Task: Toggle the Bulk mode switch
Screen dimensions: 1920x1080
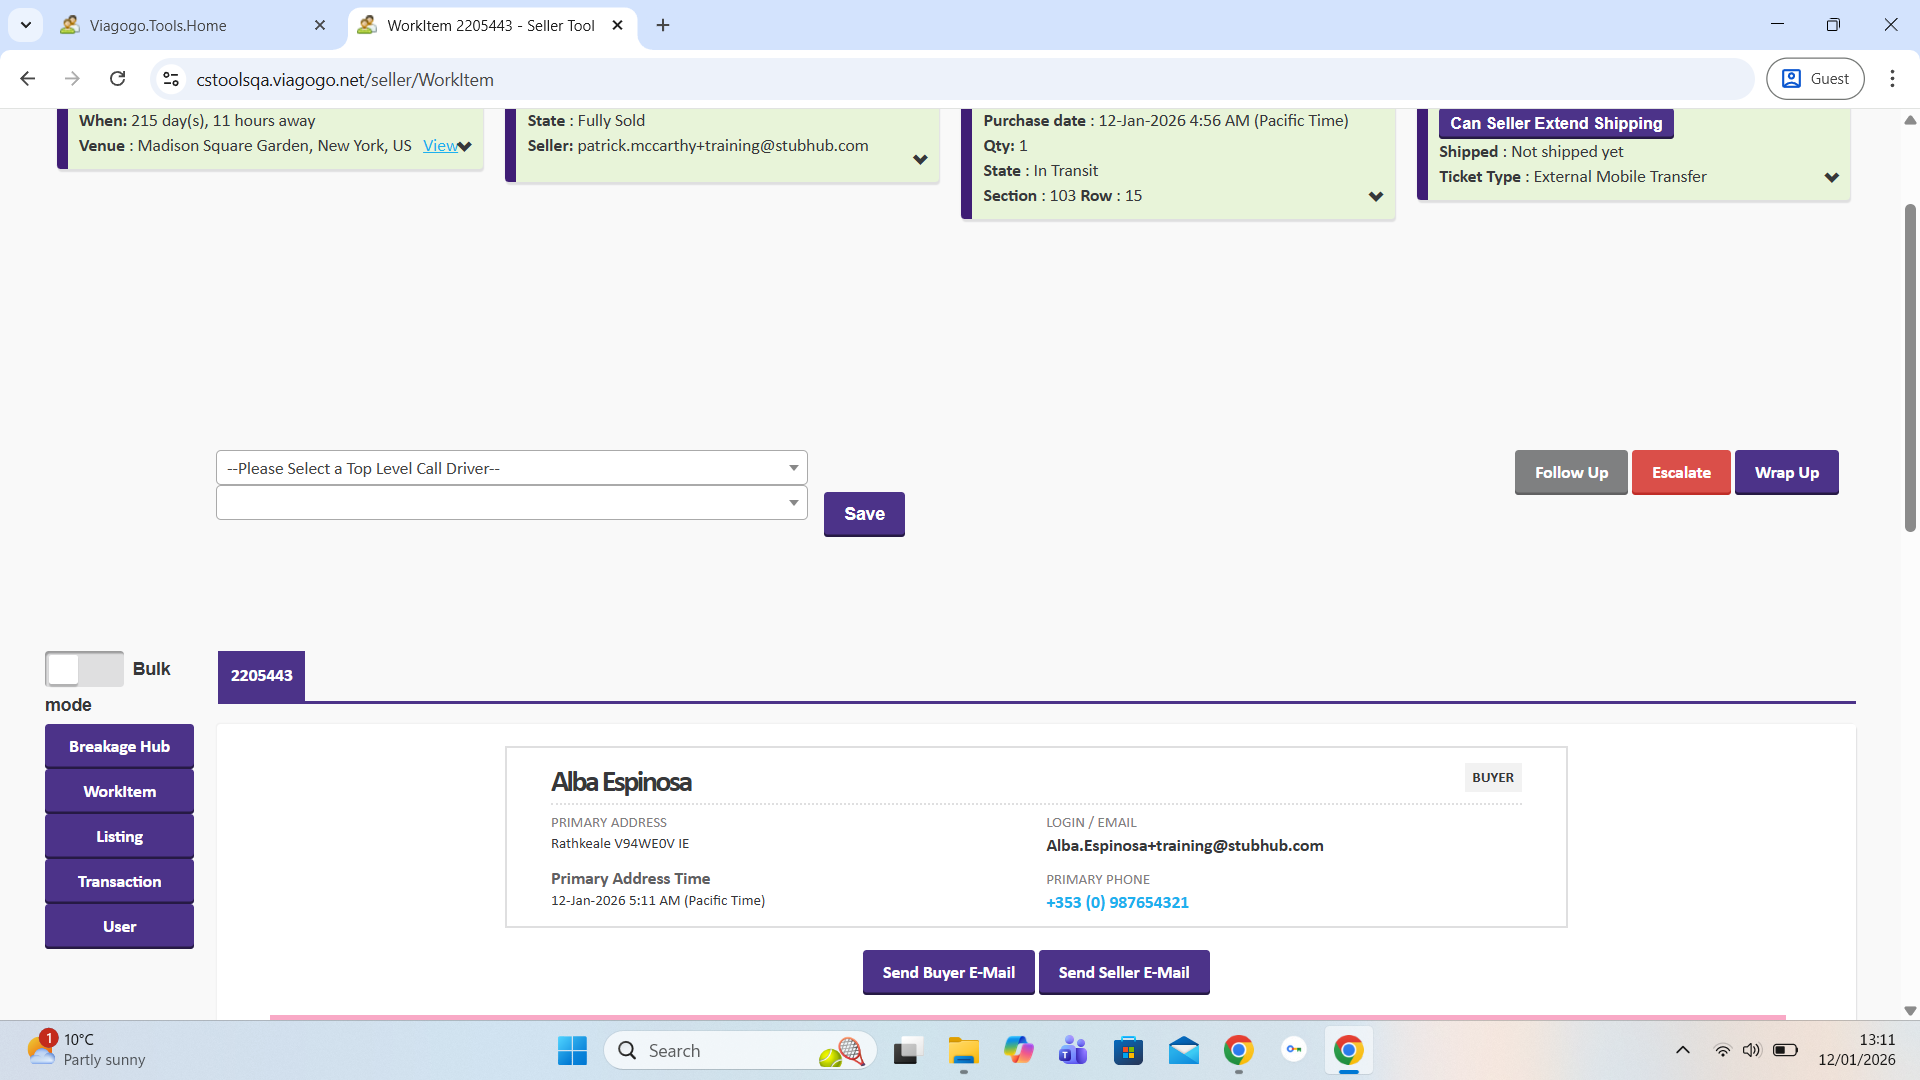Action: point(84,669)
